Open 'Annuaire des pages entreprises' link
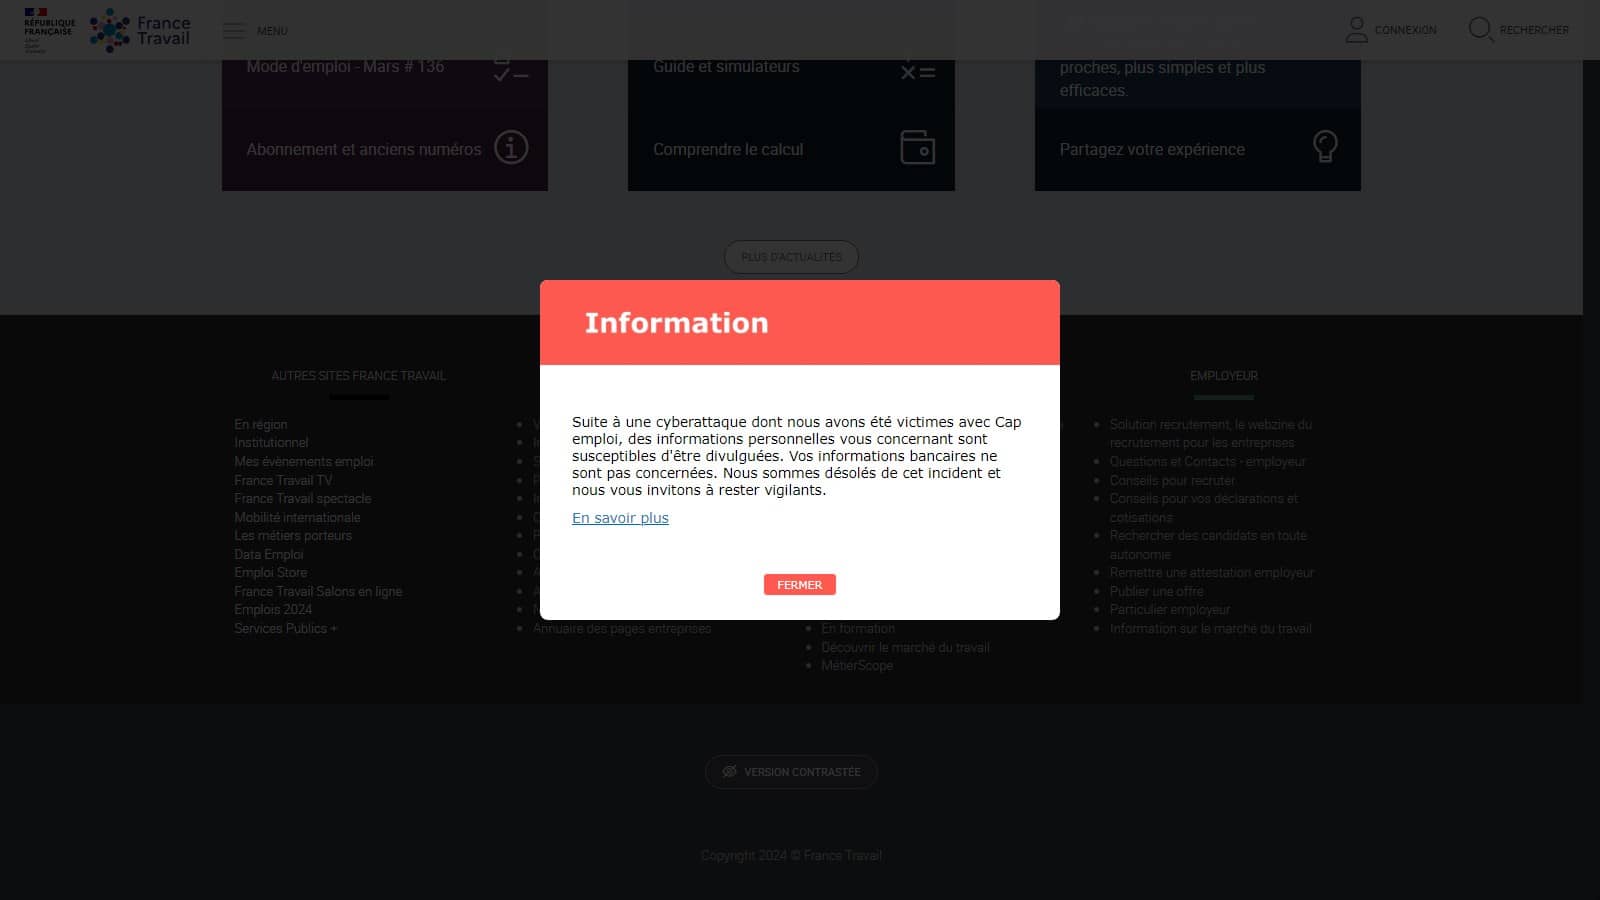Screen dimensions: 1600x900 (622, 628)
